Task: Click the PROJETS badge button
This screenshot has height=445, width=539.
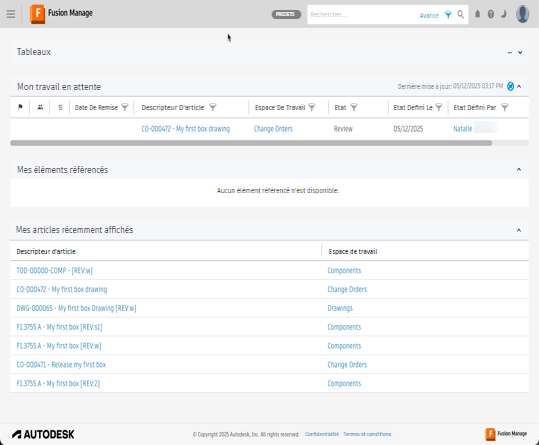Action: 286,14
